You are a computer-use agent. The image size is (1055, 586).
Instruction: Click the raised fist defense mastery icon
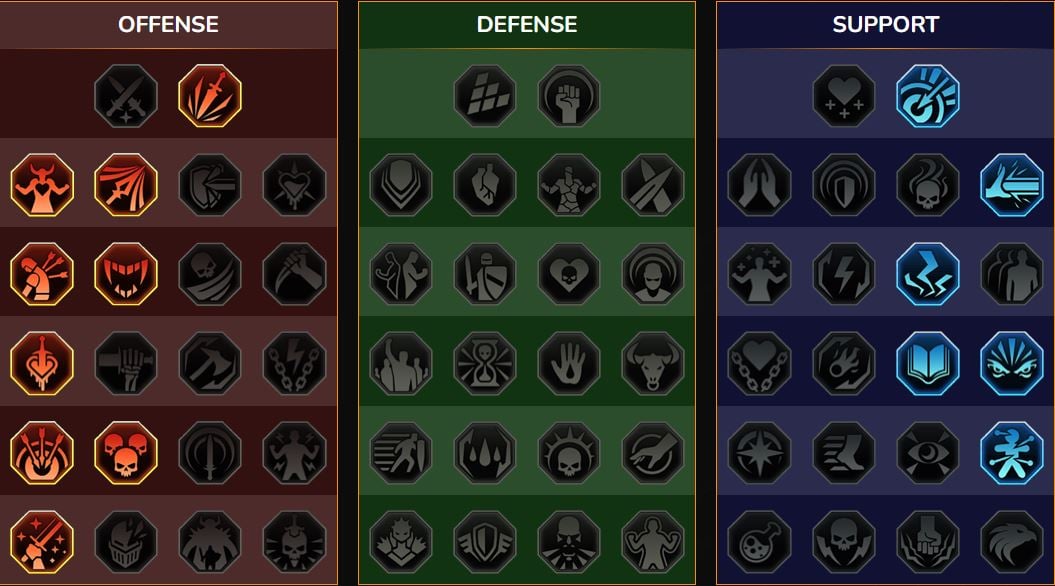click(x=569, y=96)
